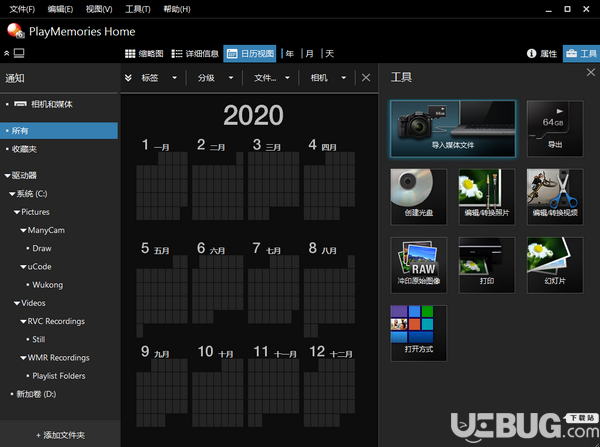The height and width of the screenshot is (447, 600).
Task: Open the Rating (分级) filter dropdown
Action: 215,78
